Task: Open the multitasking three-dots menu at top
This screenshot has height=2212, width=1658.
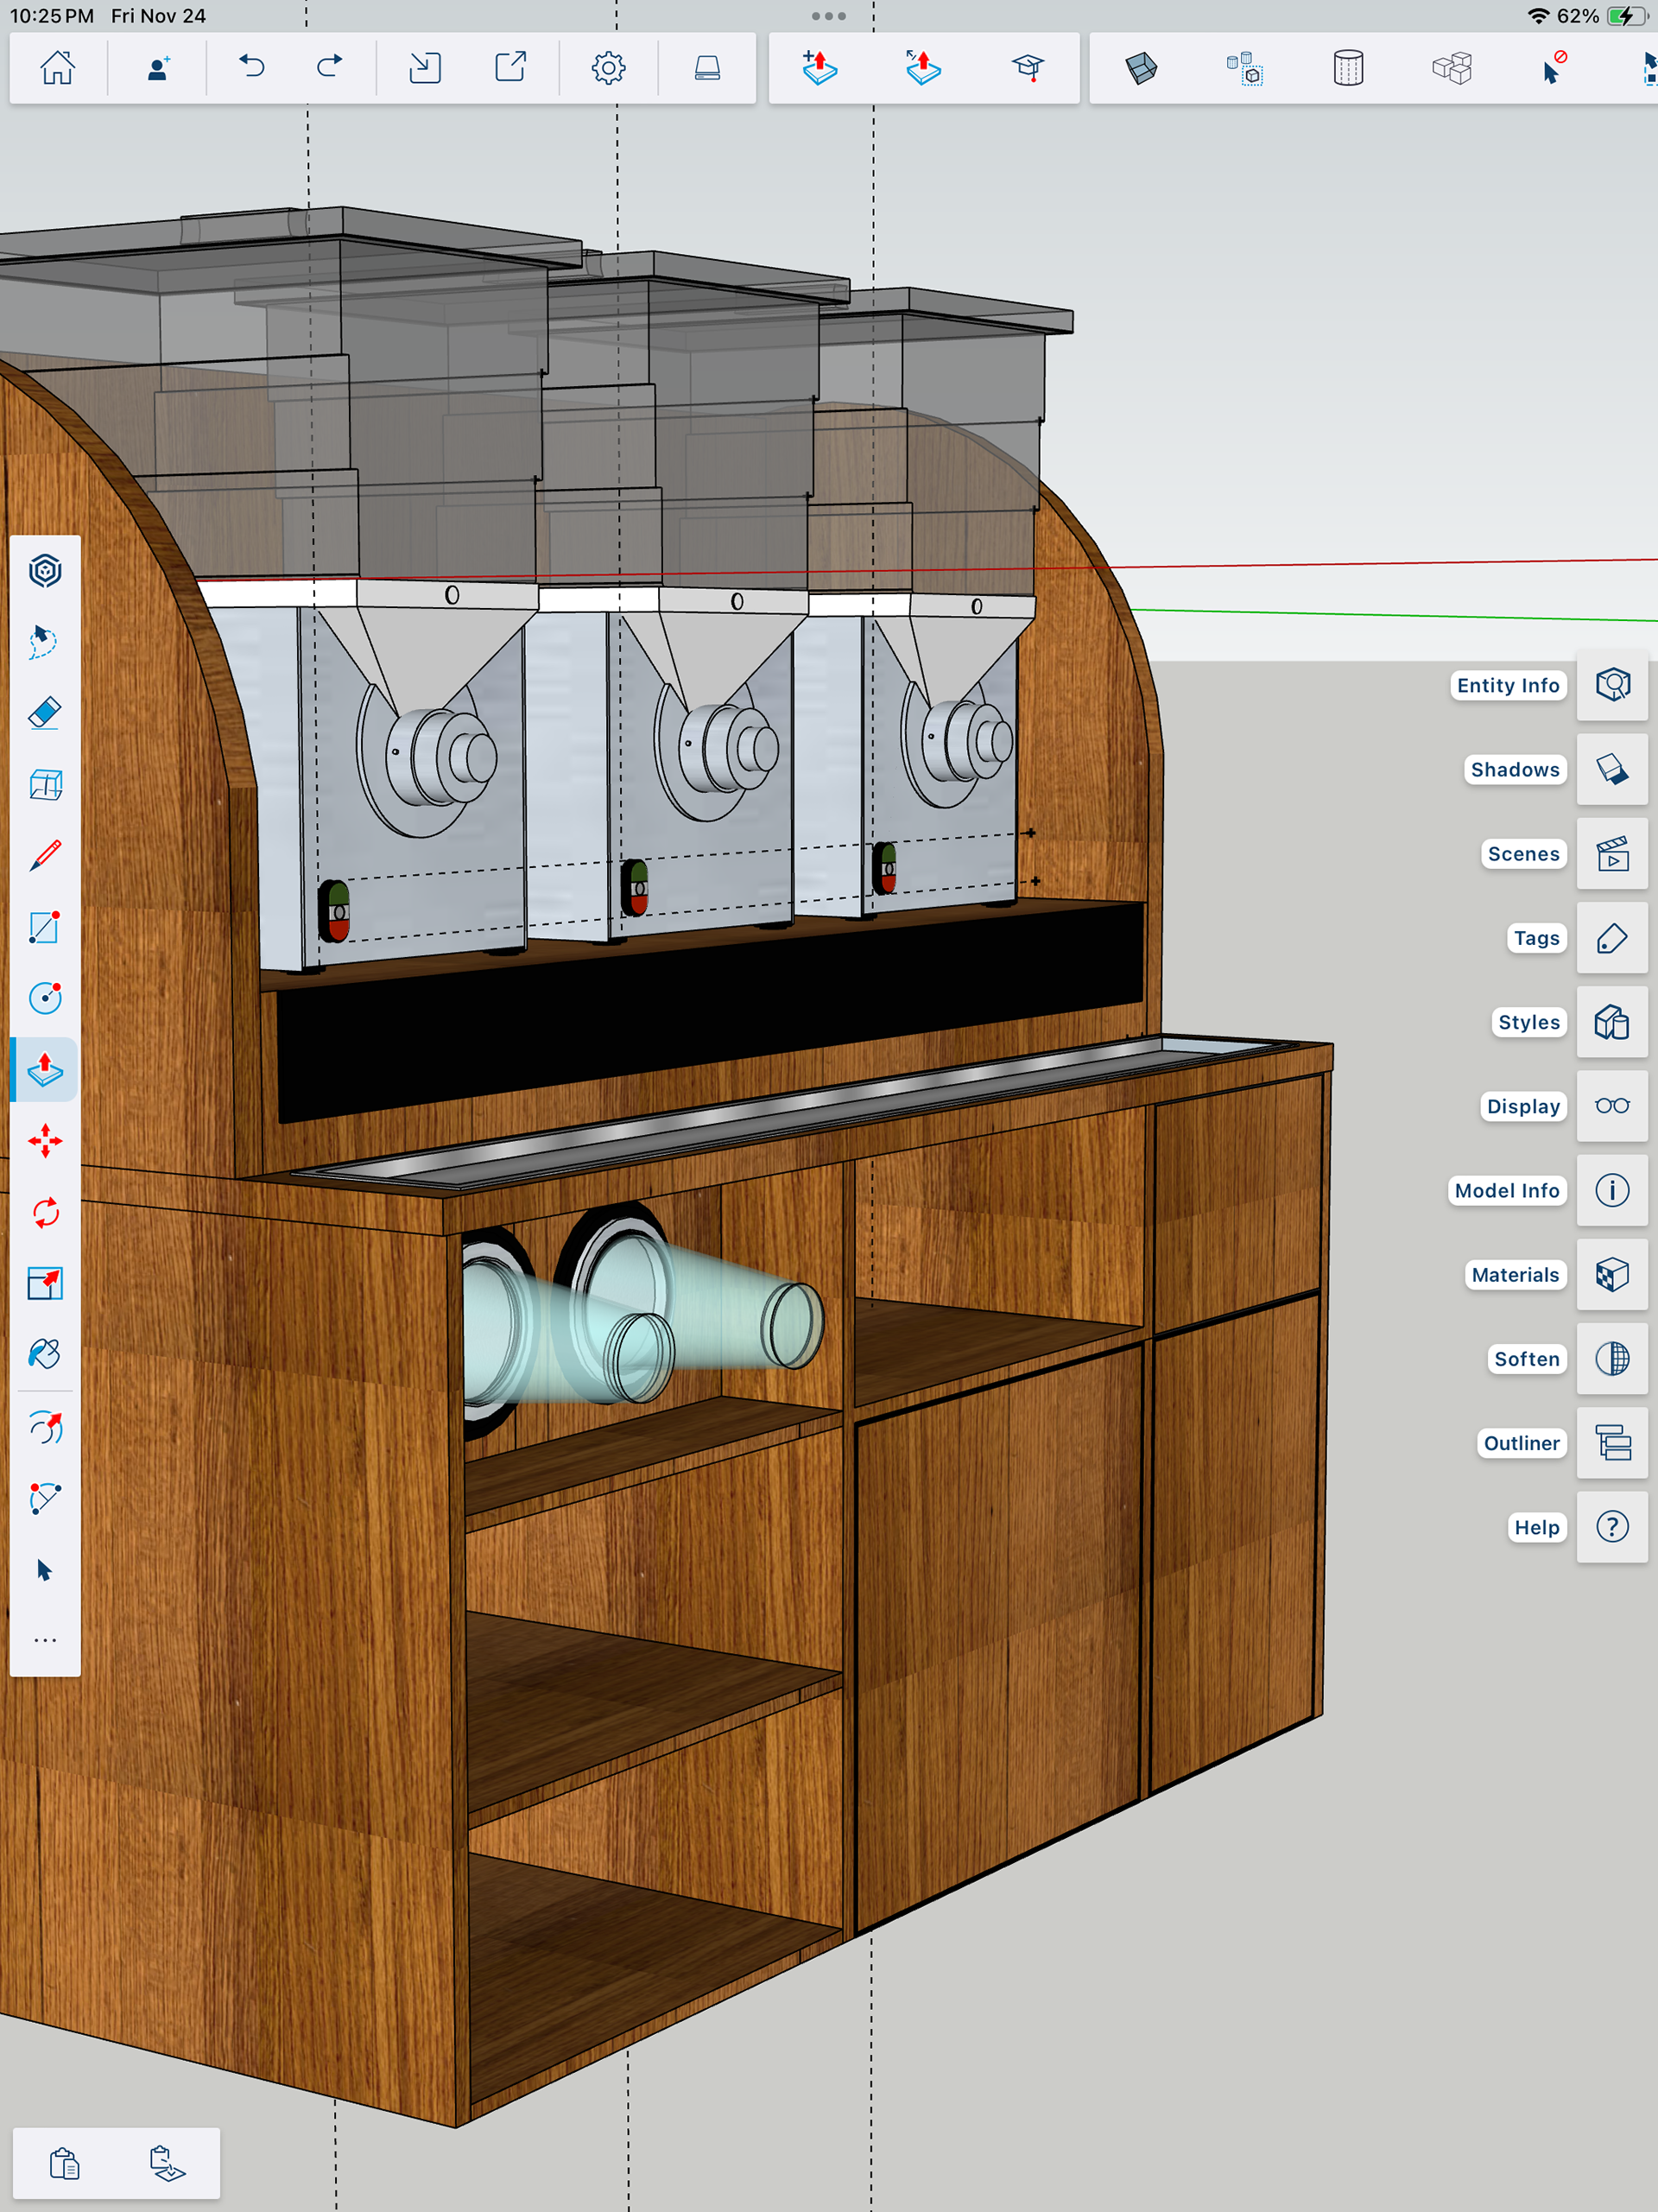Action: coord(828,16)
